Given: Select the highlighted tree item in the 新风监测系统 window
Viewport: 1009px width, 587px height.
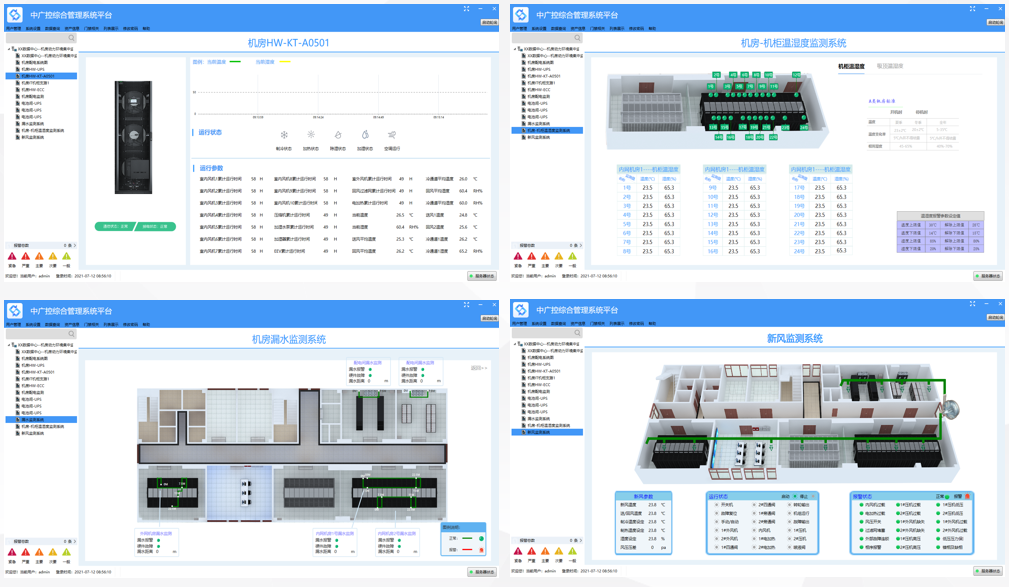Looking at the screenshot, I should pos(547,432).
